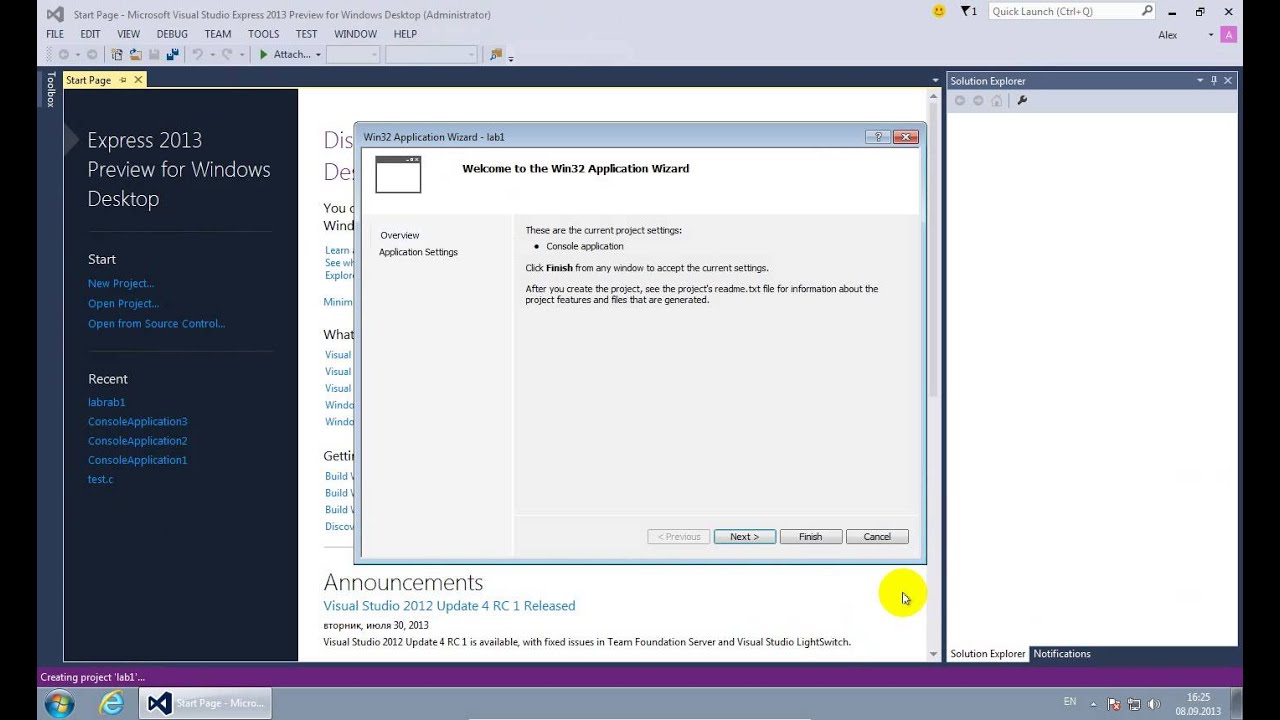Open Visual Studio 2012 Update 4 announcement
This screenshot has height=720, width=1280.
point(449,606)
